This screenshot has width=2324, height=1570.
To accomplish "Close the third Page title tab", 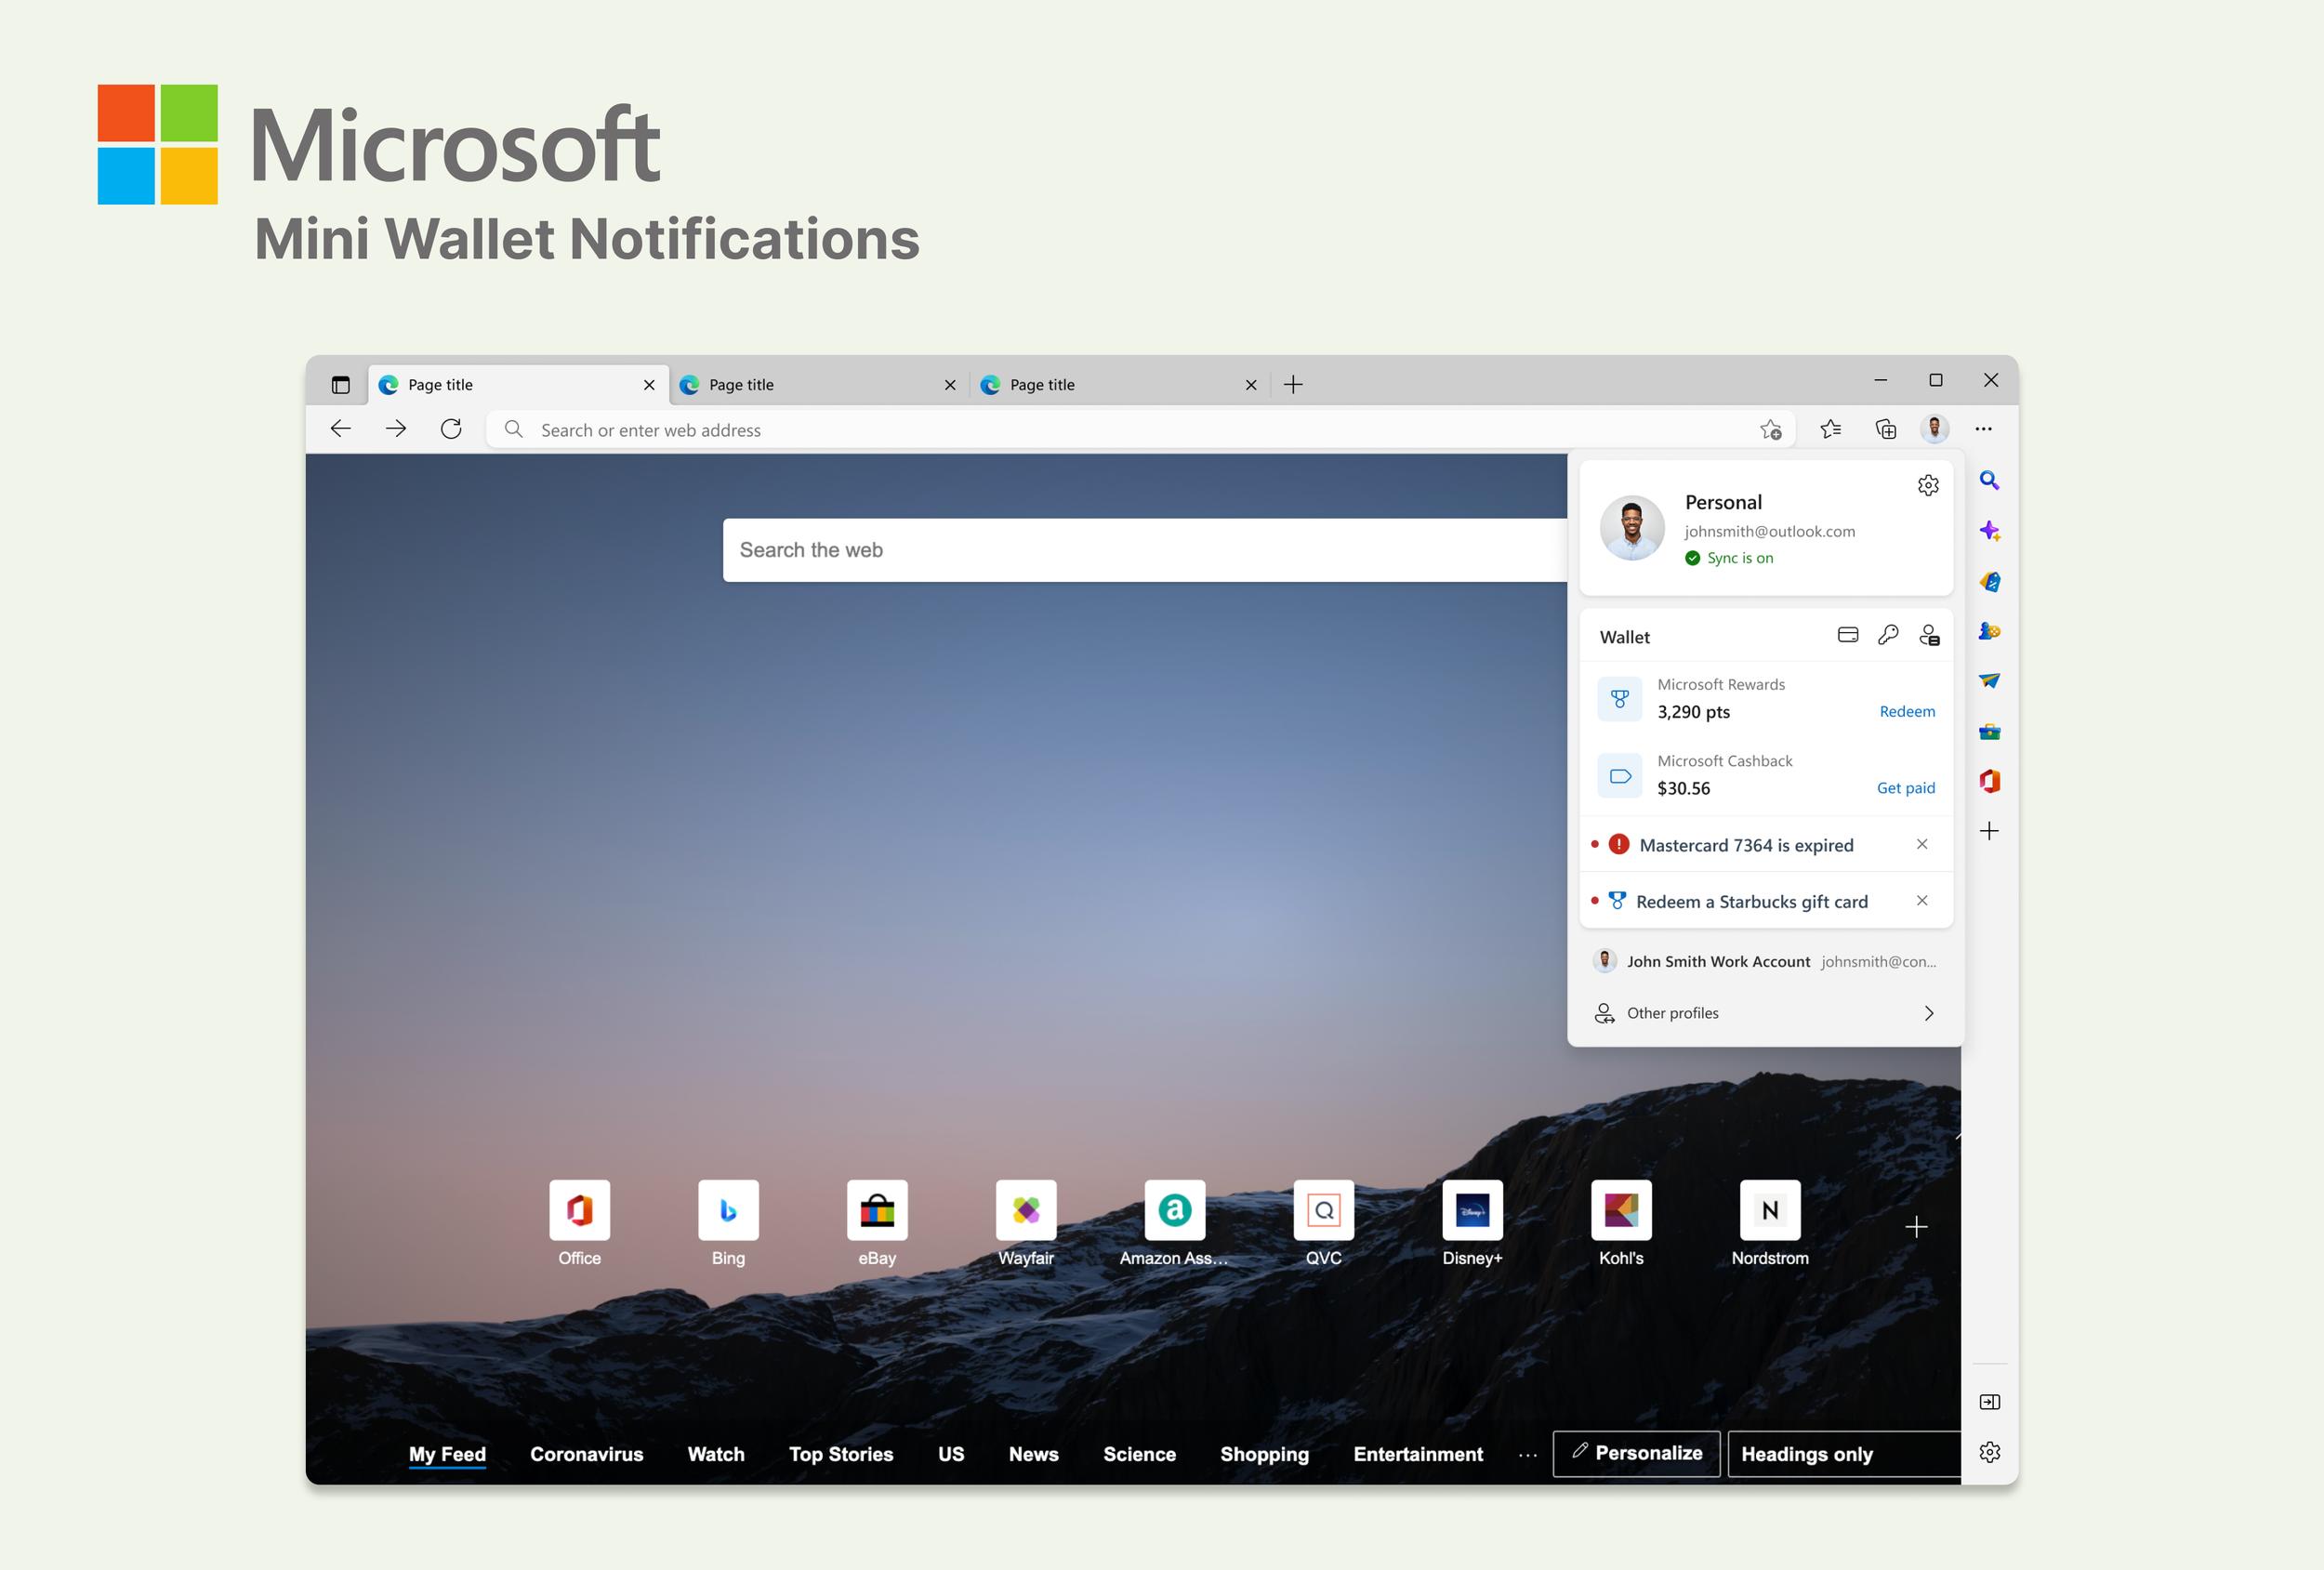I will [x=1251, y=385].
